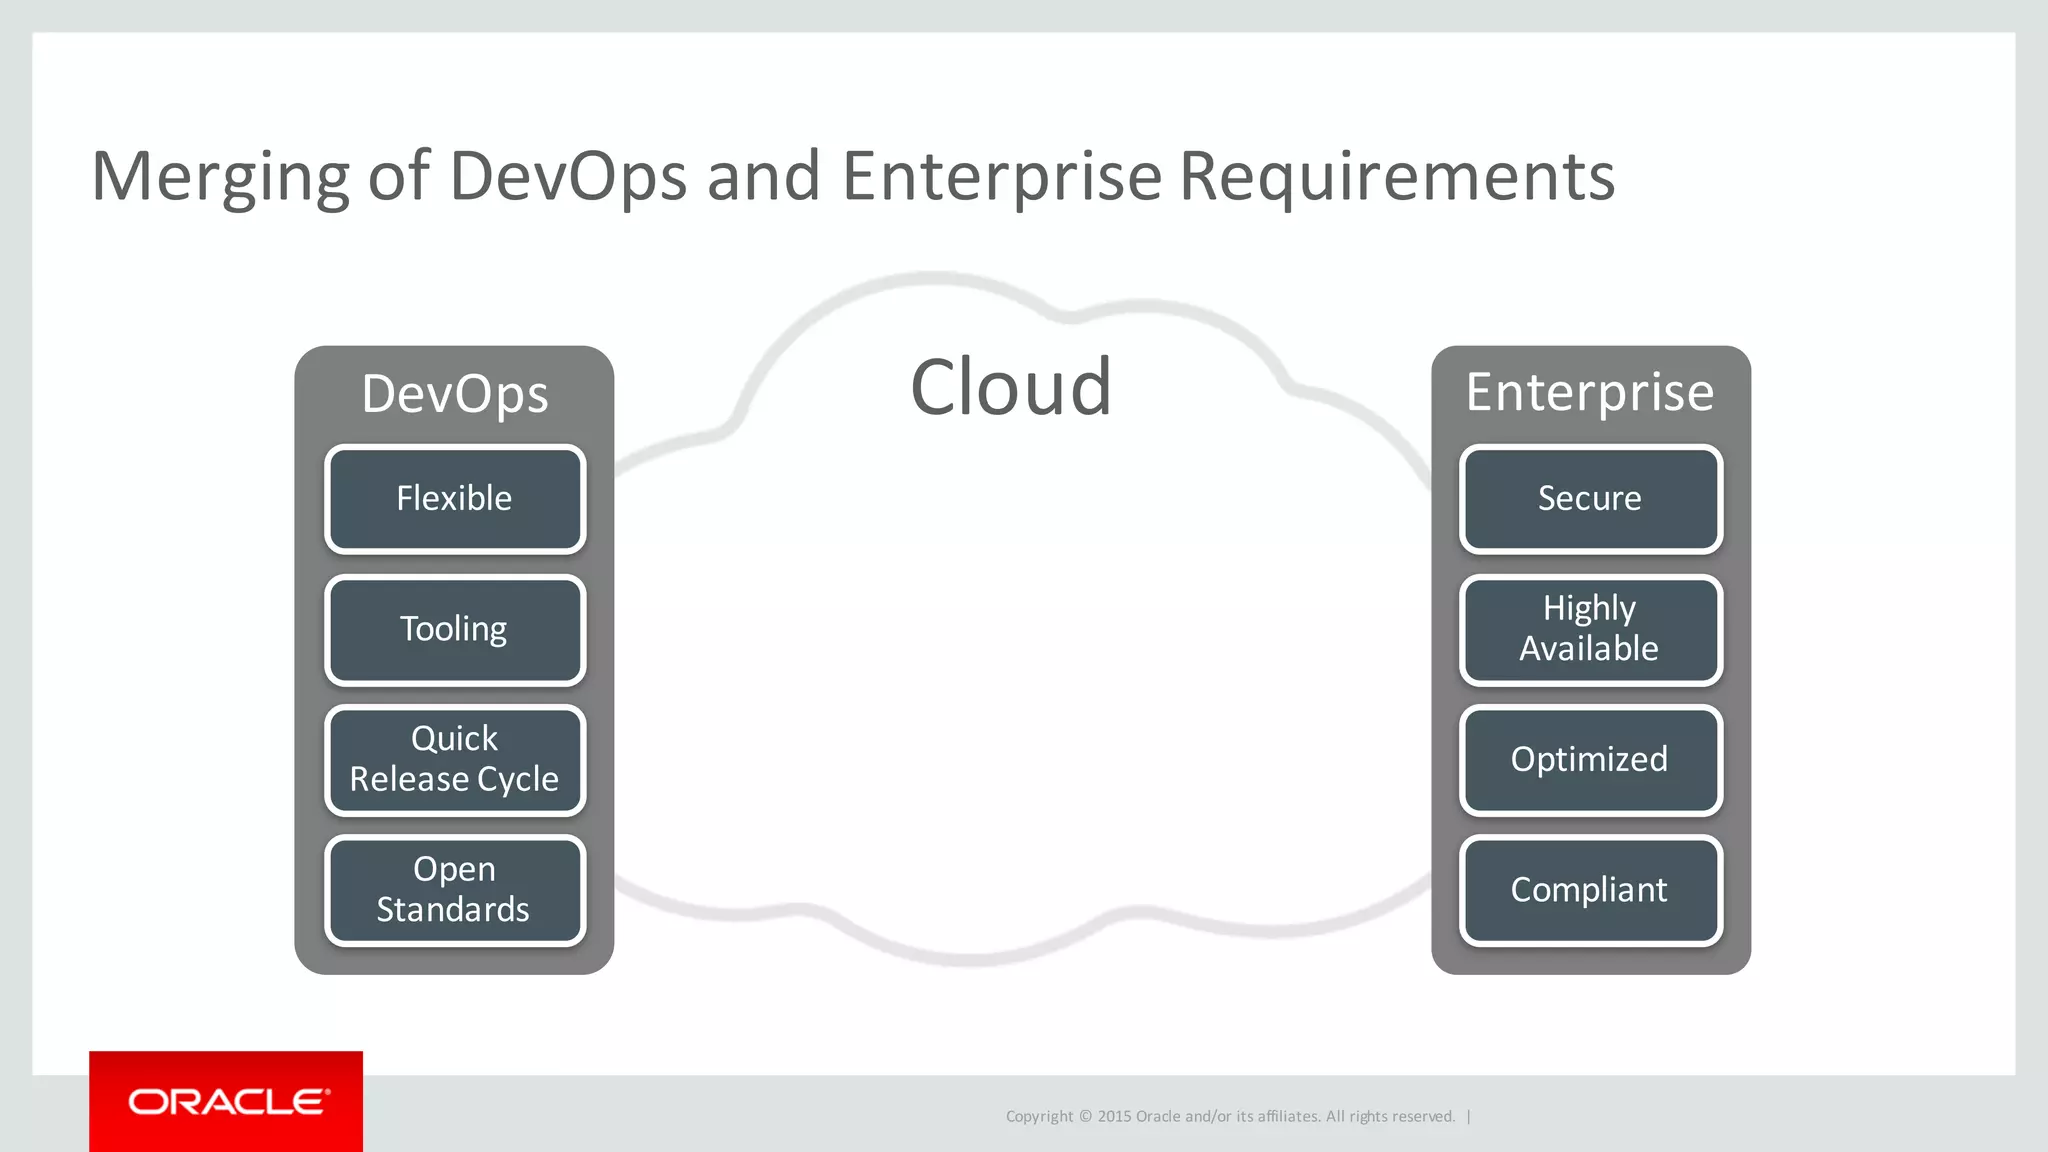Click the Highly Available box
This screenshot has width=2048, height=1152.
click(1590, 629)
